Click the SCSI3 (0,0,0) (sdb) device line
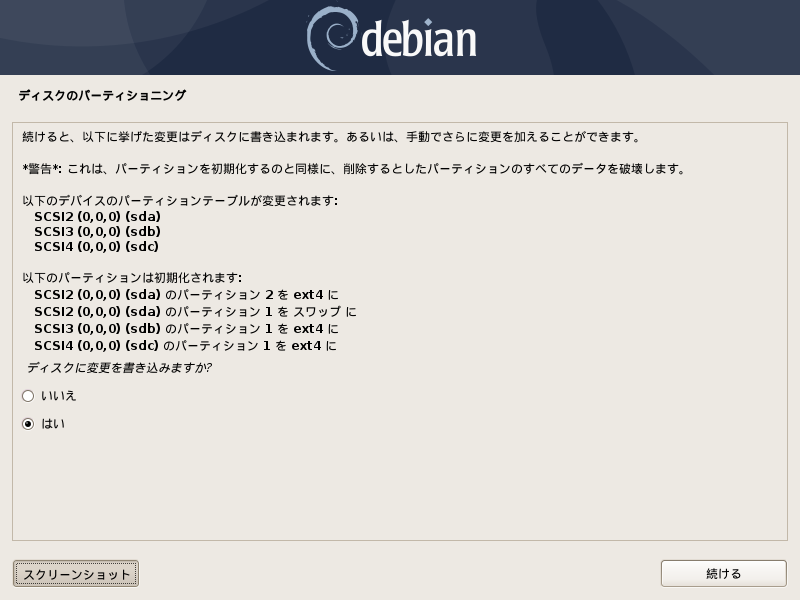 [x=97, y=232]
